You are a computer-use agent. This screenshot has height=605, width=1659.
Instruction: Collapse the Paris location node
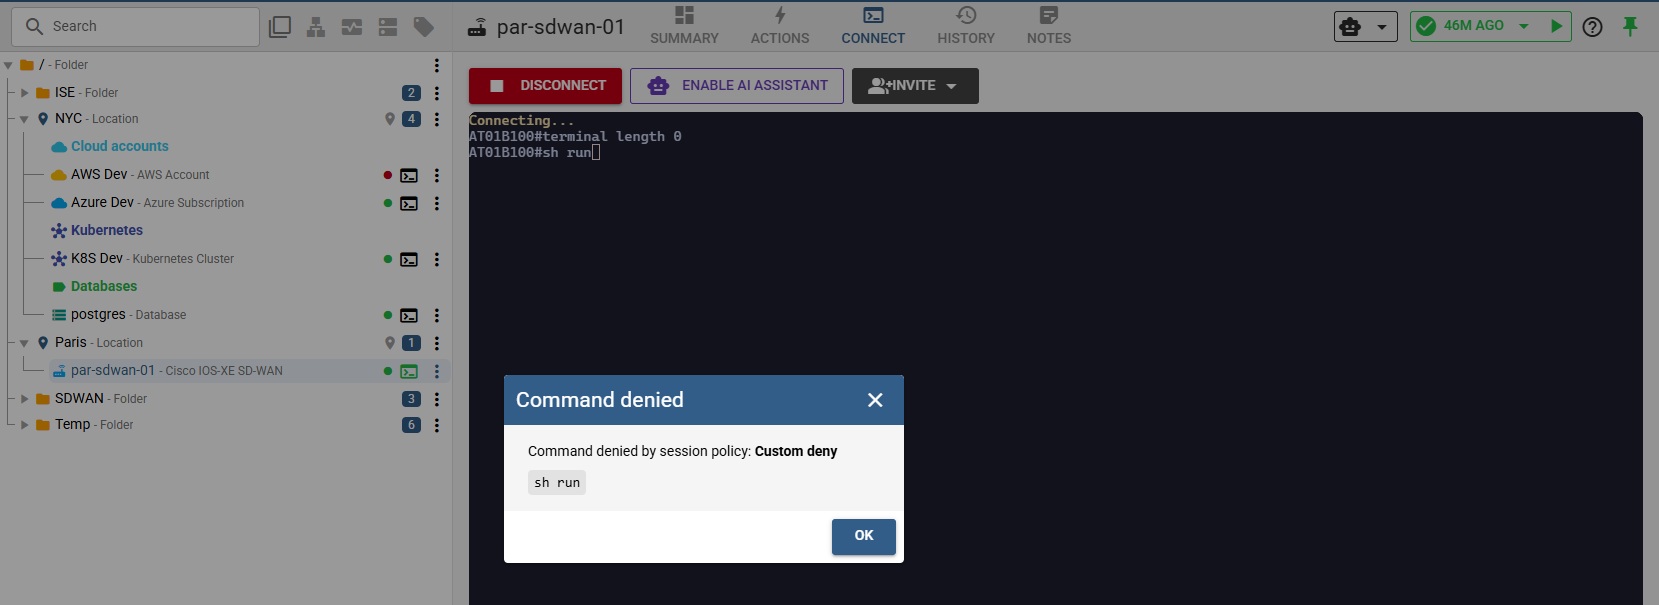pyautogui.click(x=25, y=343)
